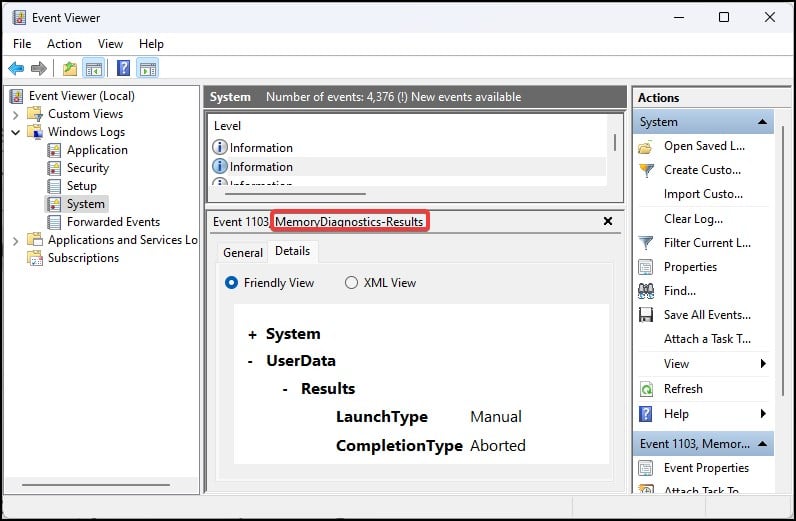Expand the Custom Views tree node

pyautogui.click(x=16, y=115)
